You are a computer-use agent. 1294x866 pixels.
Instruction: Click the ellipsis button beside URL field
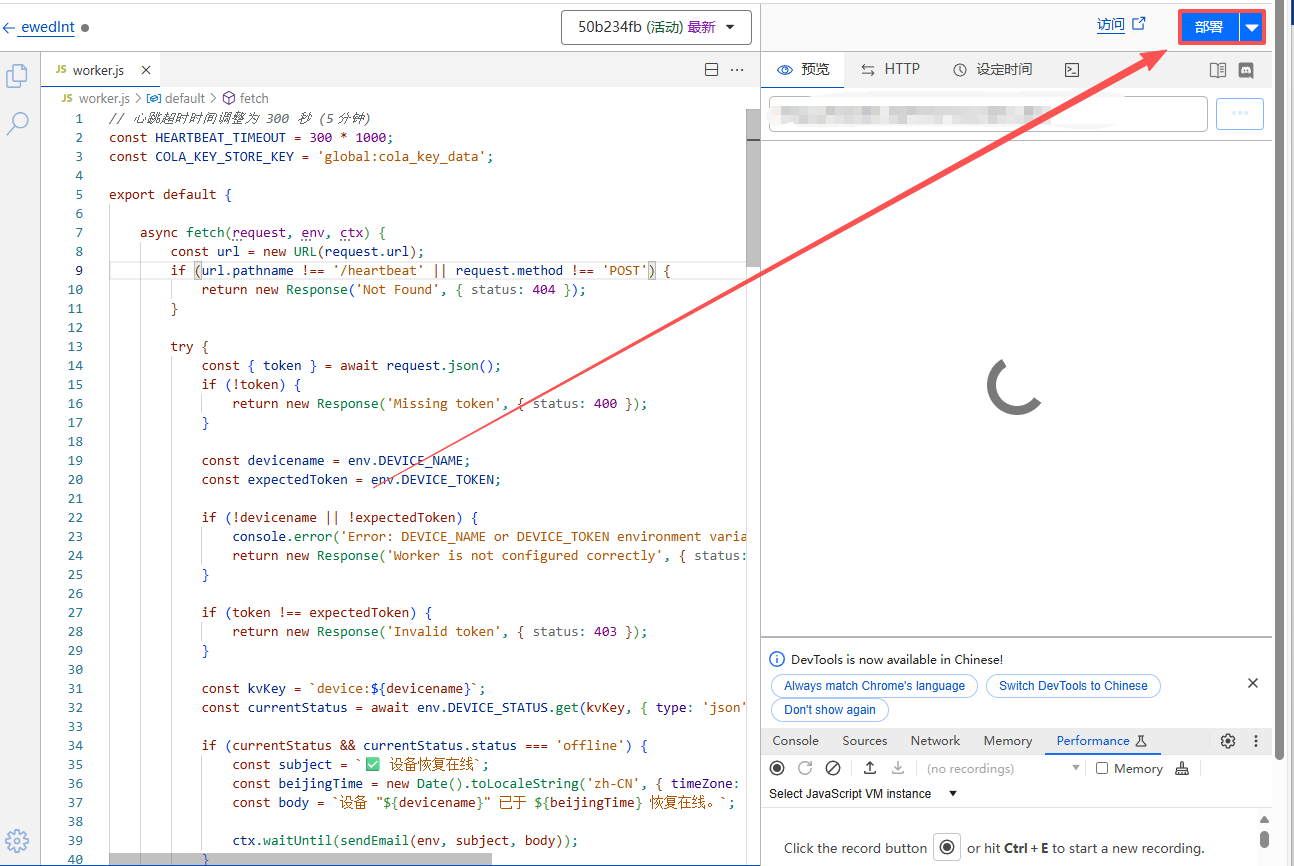(x=1240, y=114)
